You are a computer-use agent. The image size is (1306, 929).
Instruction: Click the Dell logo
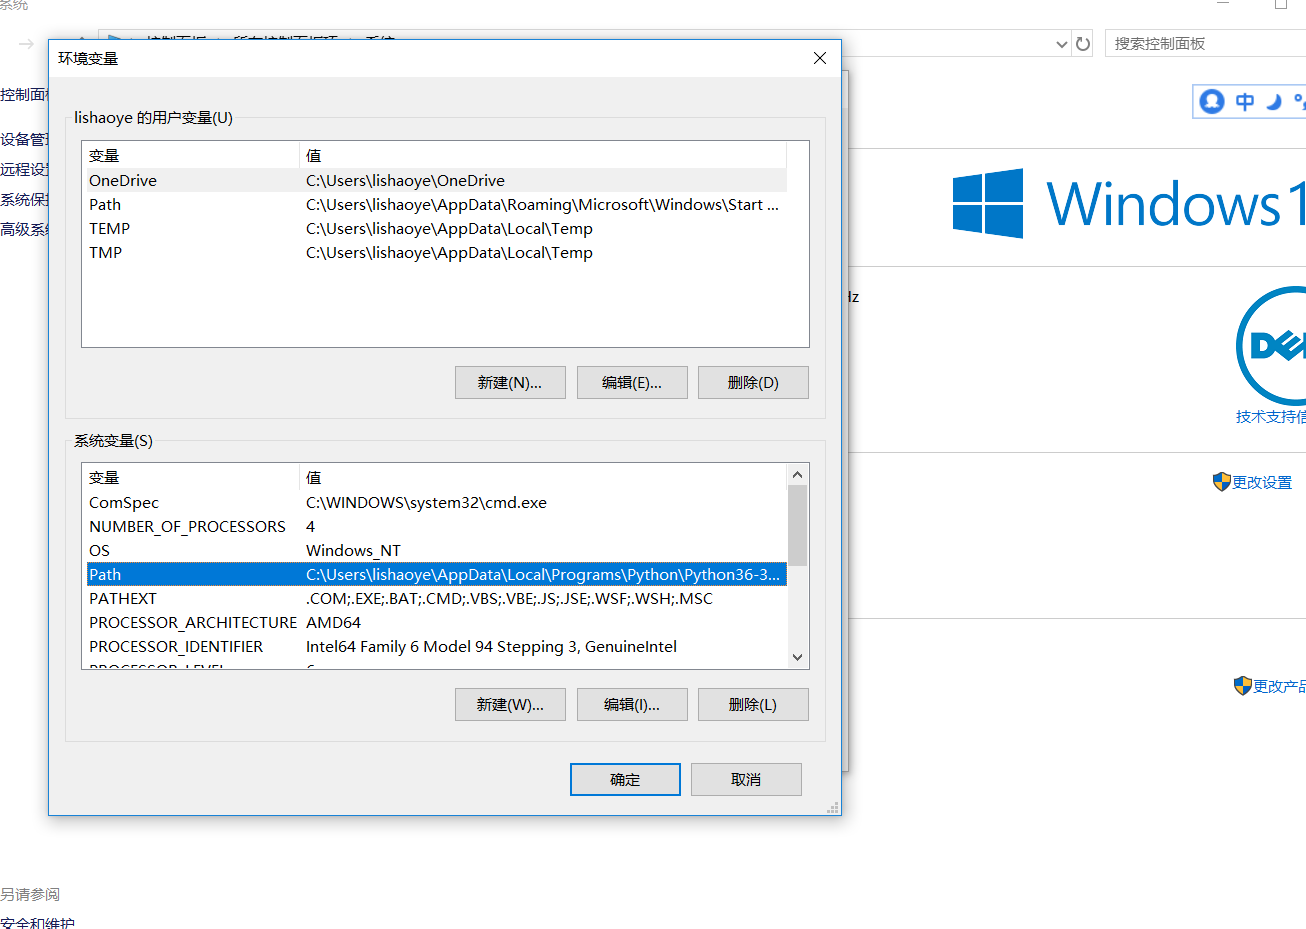pyautogui.click(x=1272, y=345)
